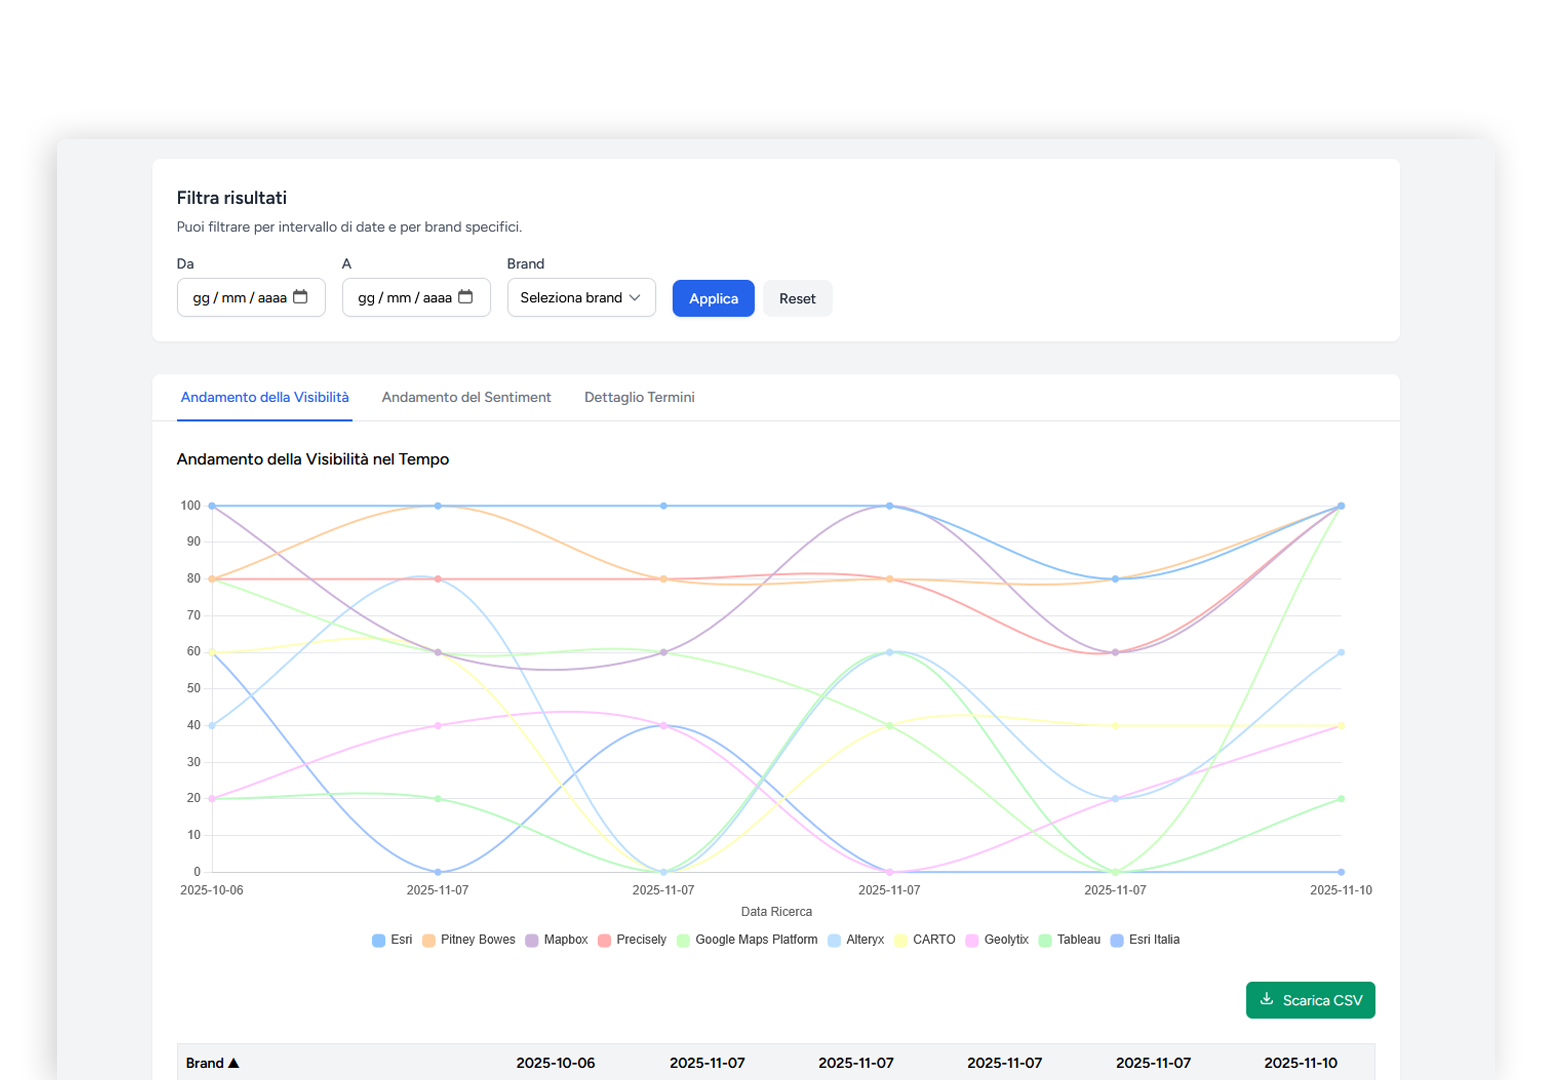Hide Pitney Bowes series via legend
Viewport: 1552px width, 1080px height.
coord(468,940)
